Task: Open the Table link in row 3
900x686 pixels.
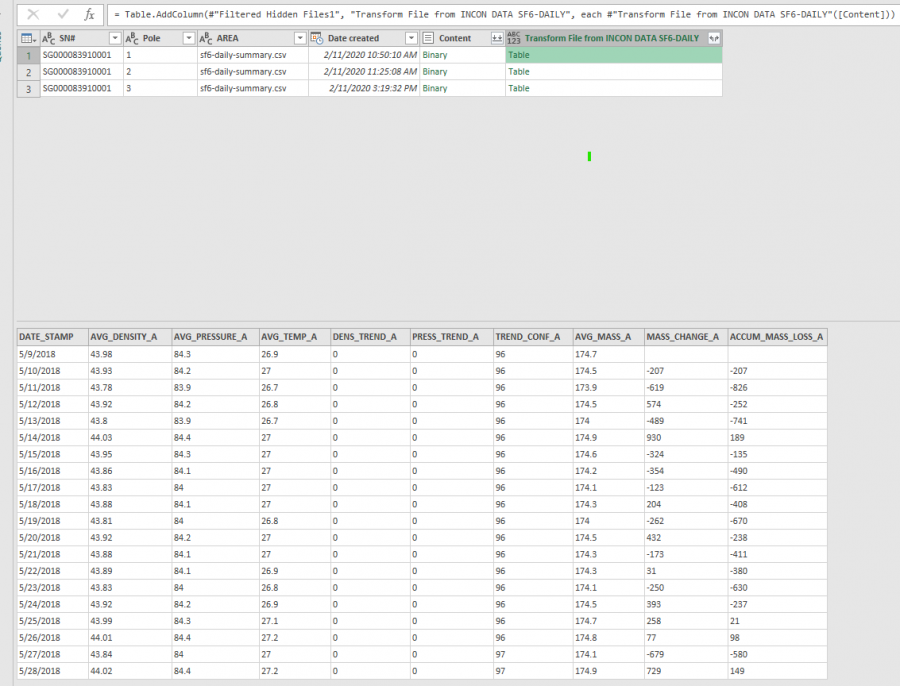Action: 518,88
